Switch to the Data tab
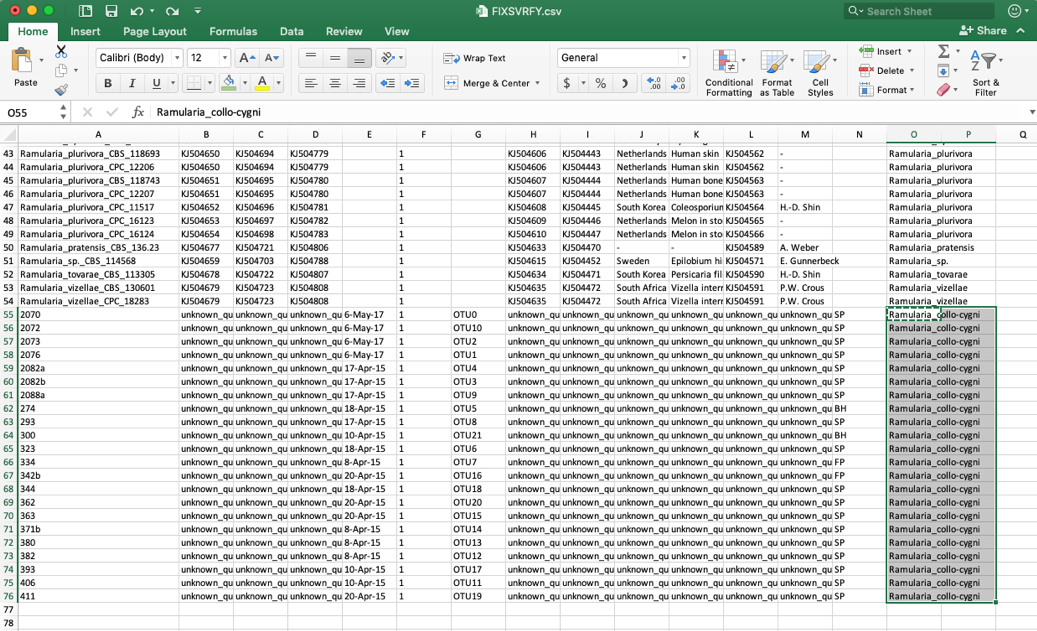 (x=291, y=31)
